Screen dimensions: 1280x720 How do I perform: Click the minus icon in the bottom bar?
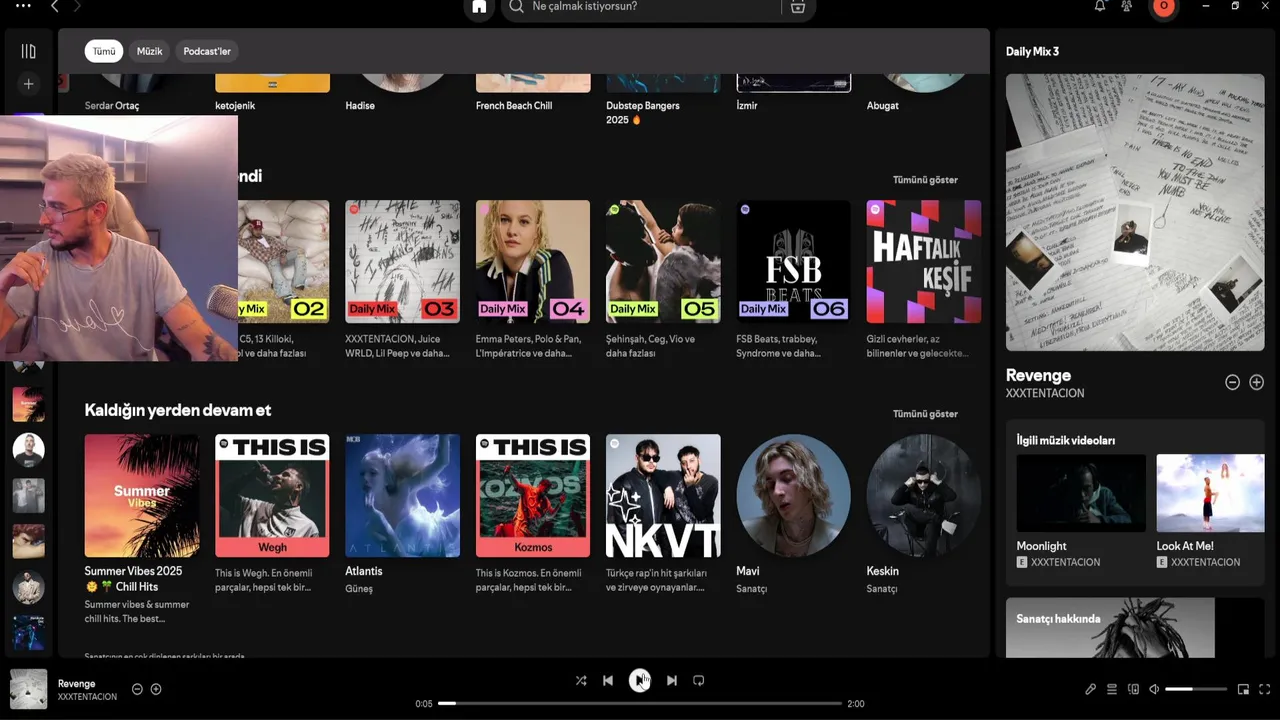pos(138,689)
